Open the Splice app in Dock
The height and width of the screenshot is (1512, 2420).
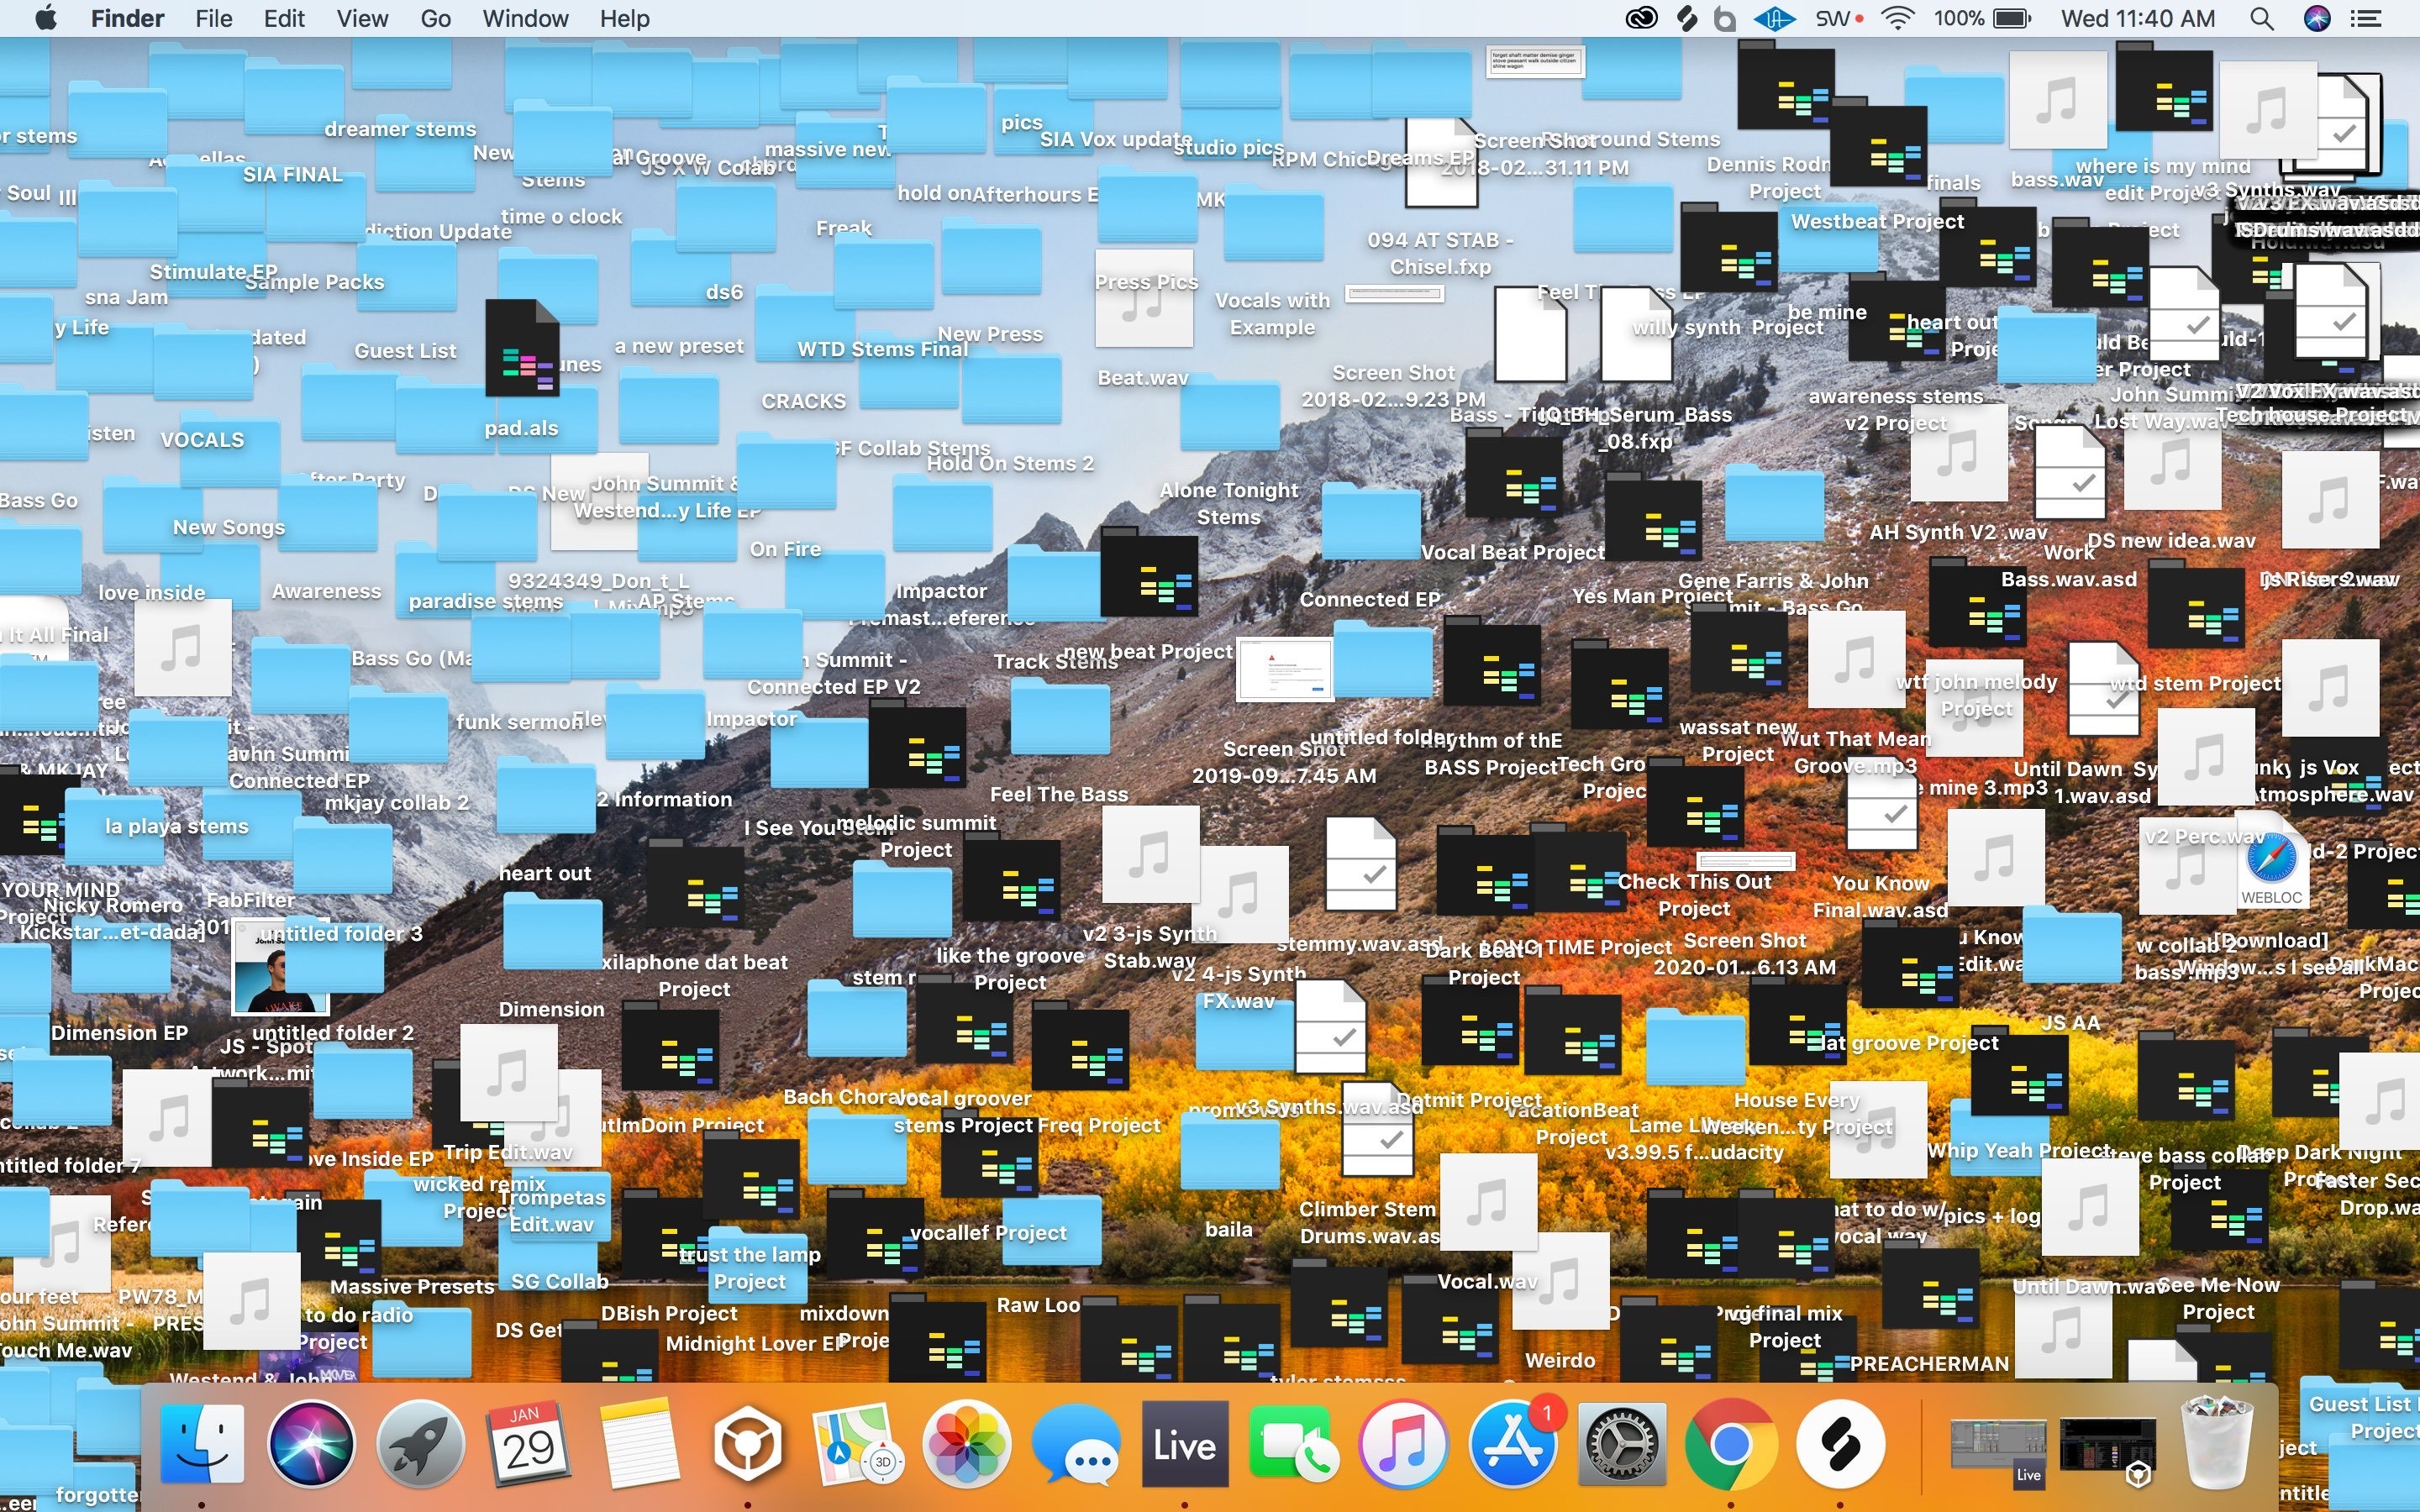(1840, 1444)
